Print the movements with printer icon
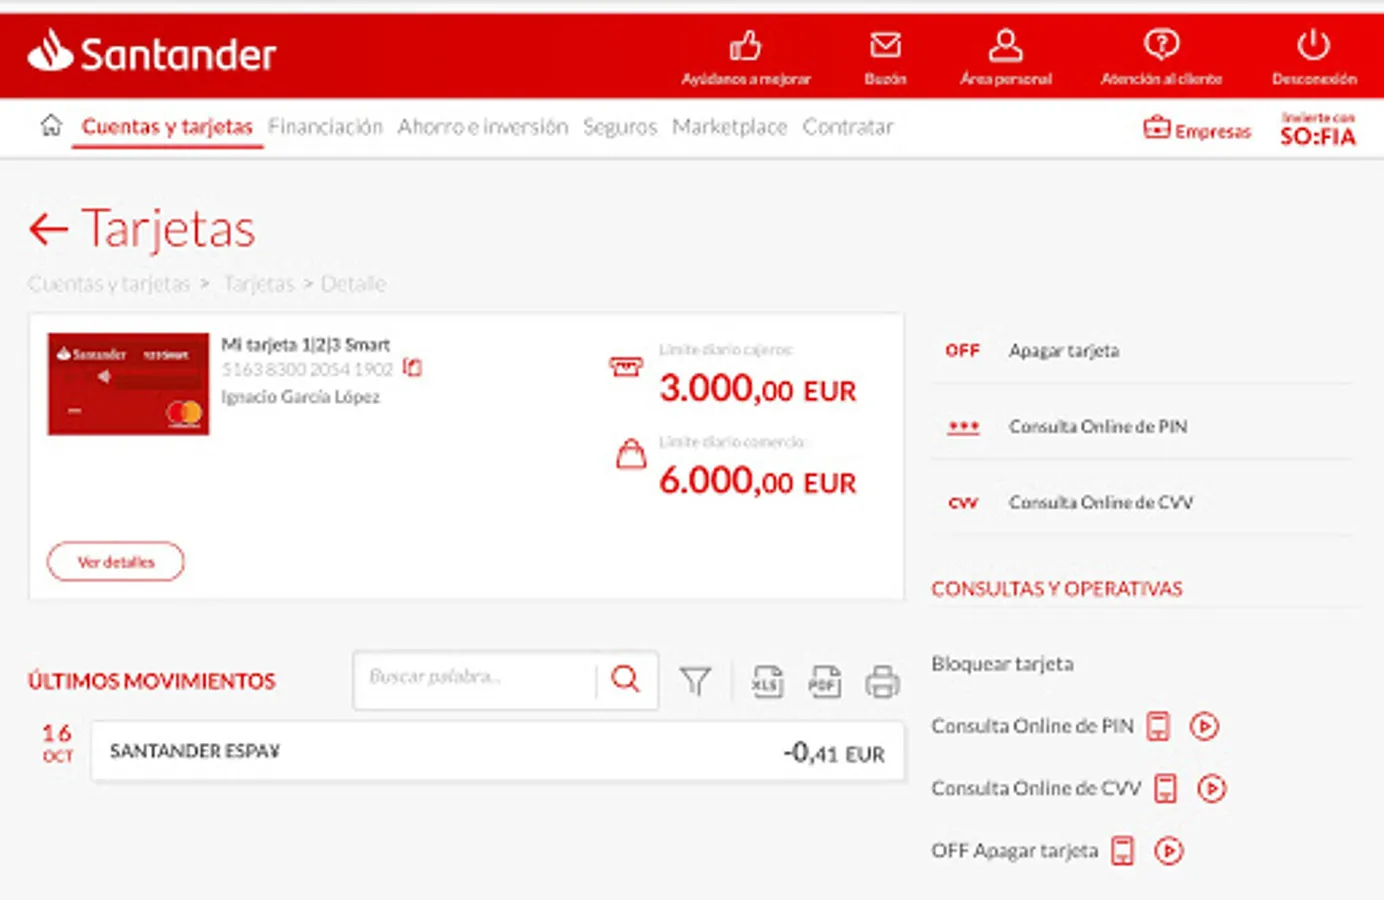 [x=882, y=681]
